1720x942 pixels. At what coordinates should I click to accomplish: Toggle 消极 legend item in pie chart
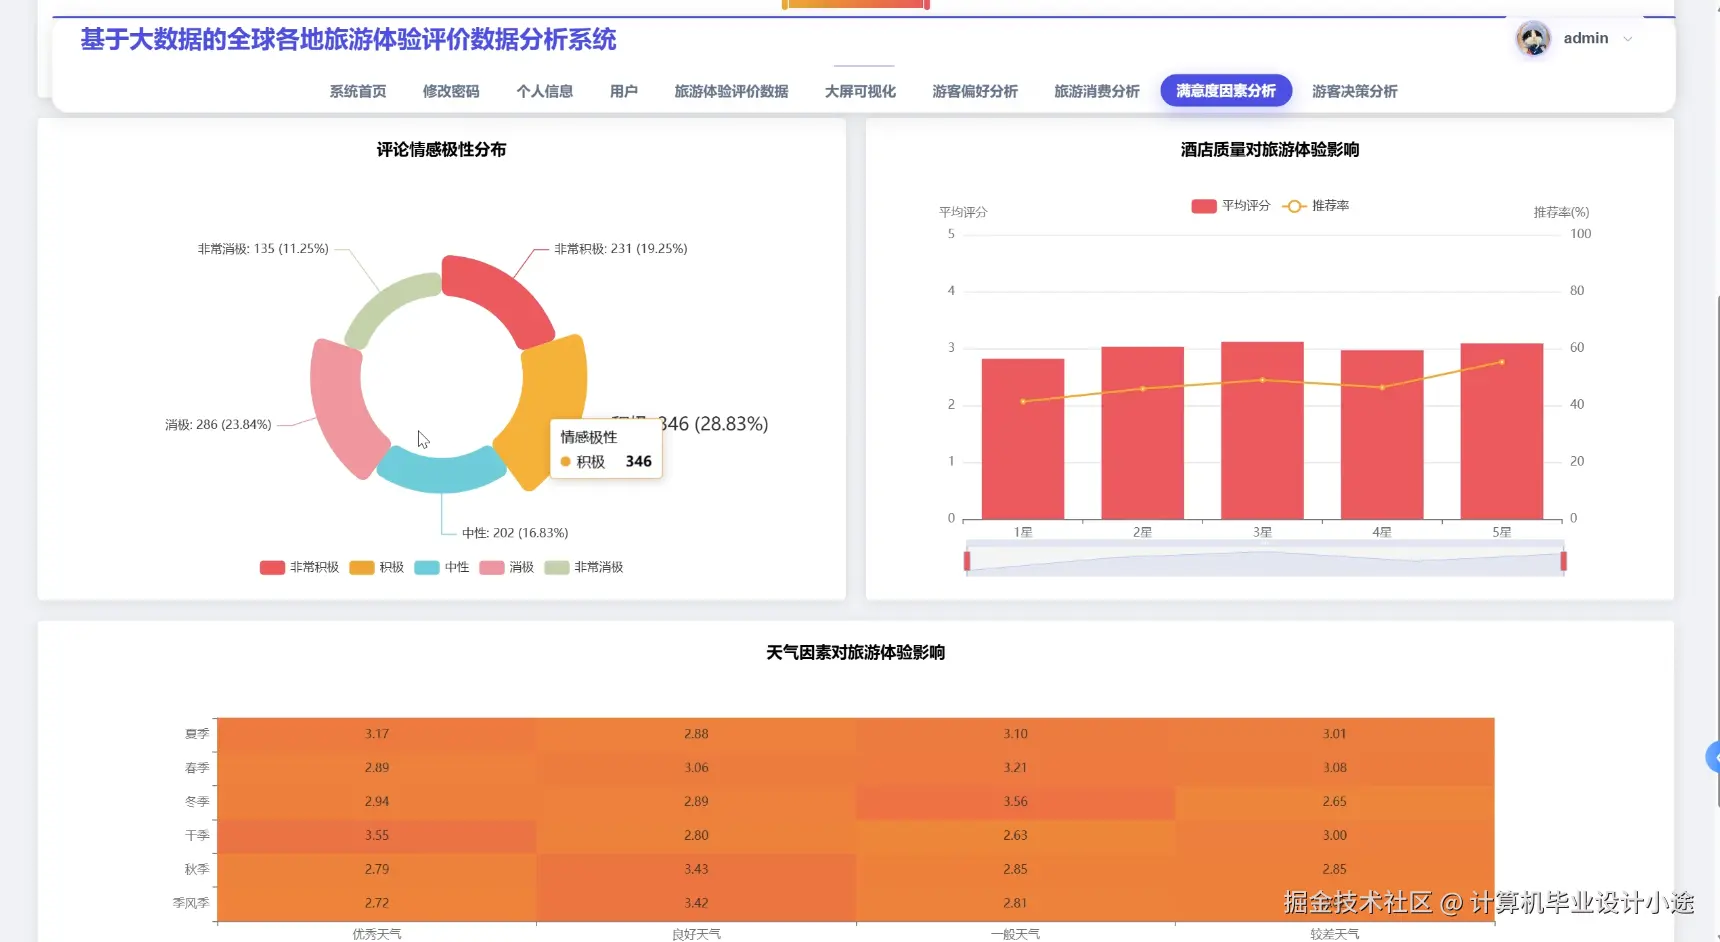pos(506,567)
